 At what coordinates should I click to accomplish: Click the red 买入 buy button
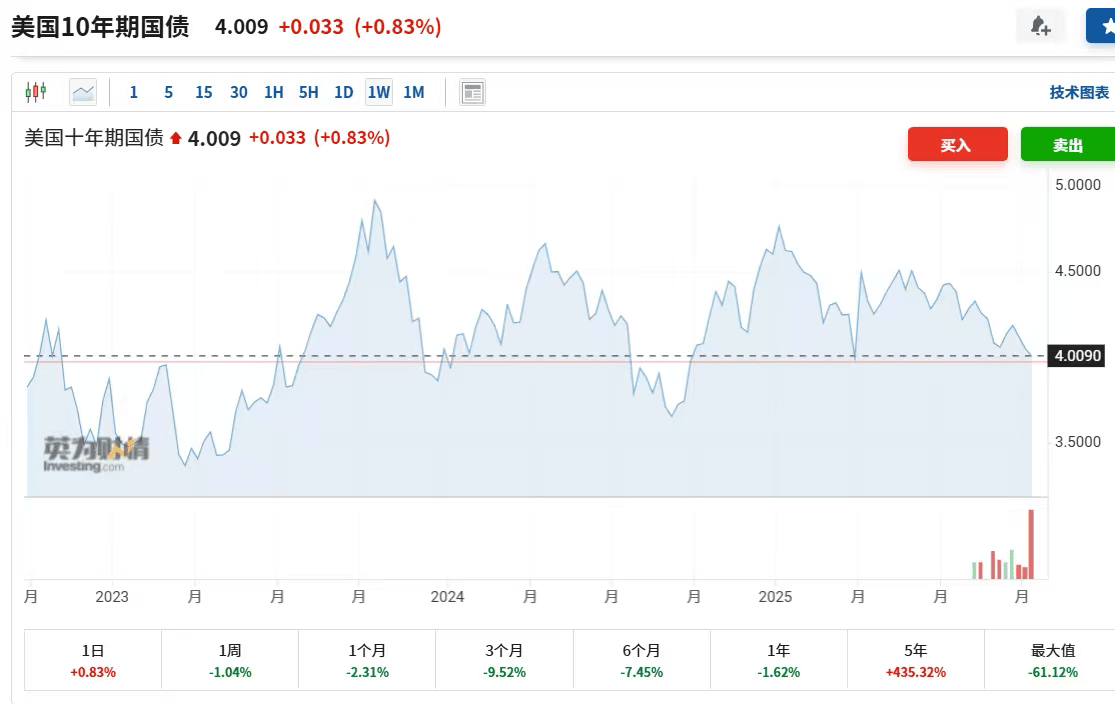point(957,145)
